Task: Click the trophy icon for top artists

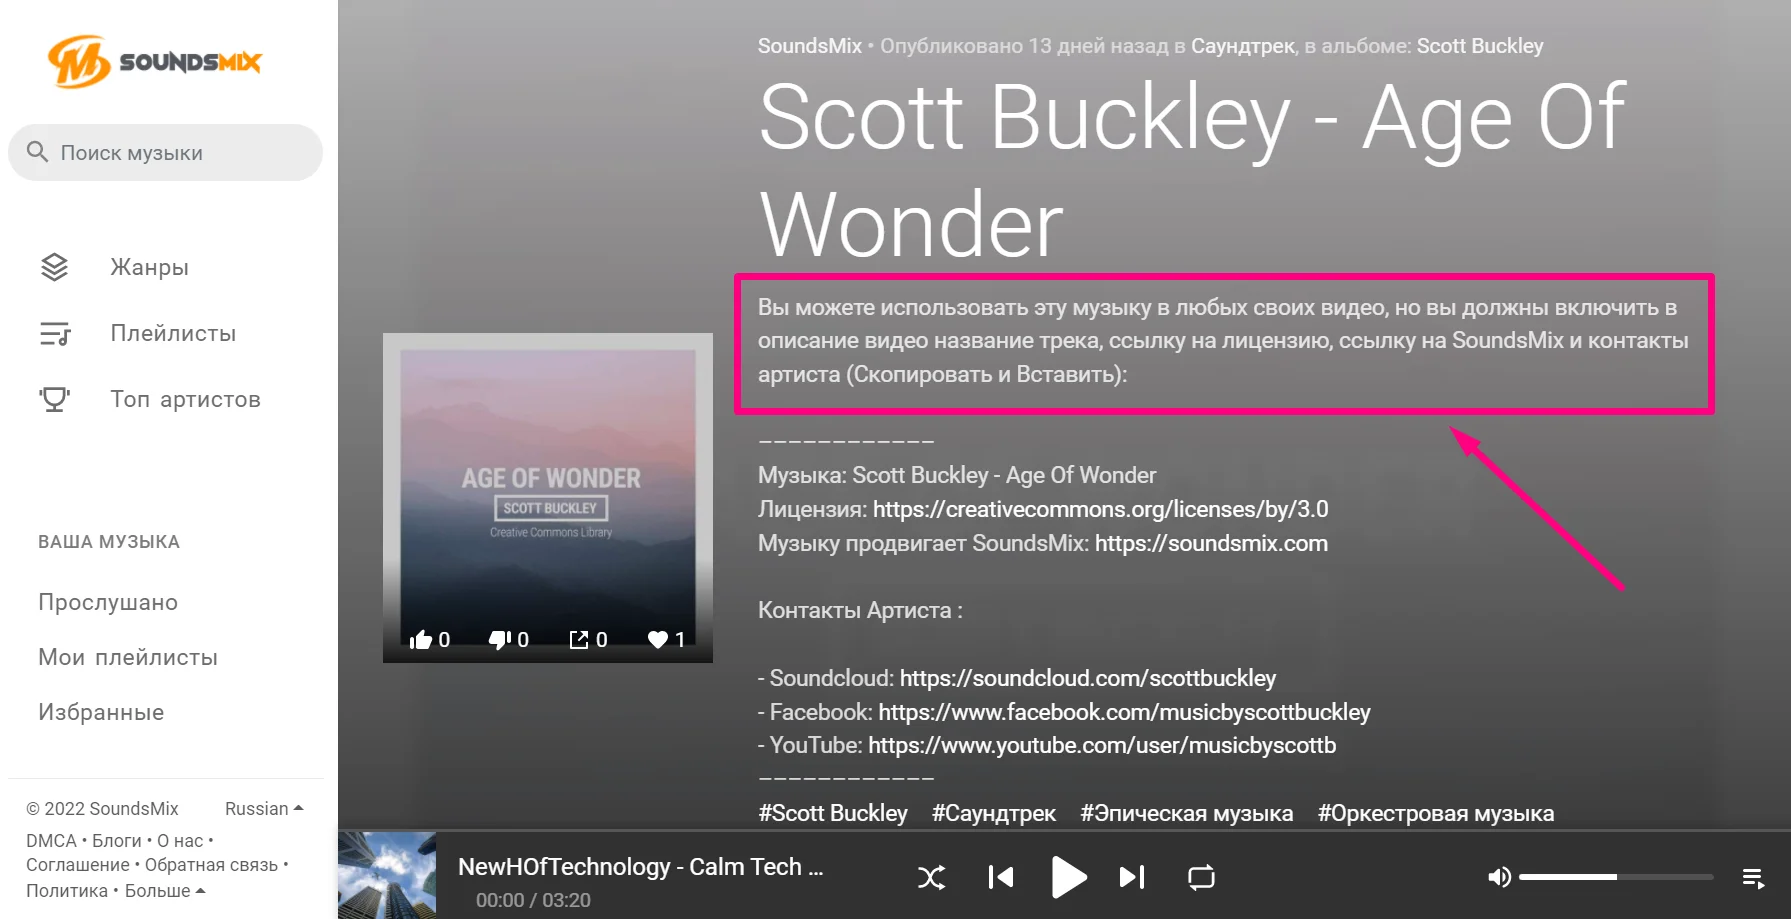Action: click(x=54, y=399)
